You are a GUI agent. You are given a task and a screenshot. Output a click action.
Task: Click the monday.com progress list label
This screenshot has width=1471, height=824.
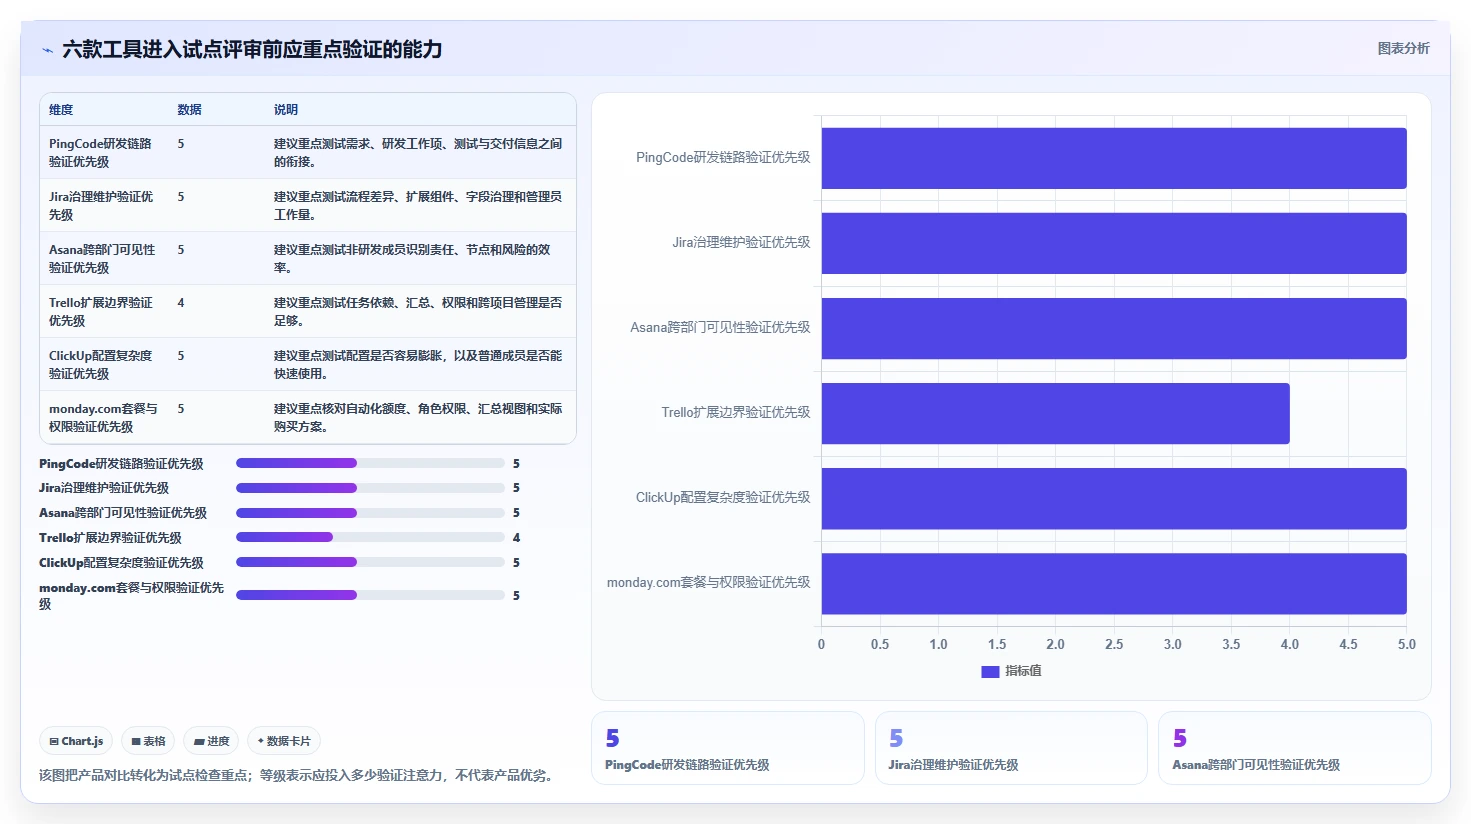[x=131, y=596]
